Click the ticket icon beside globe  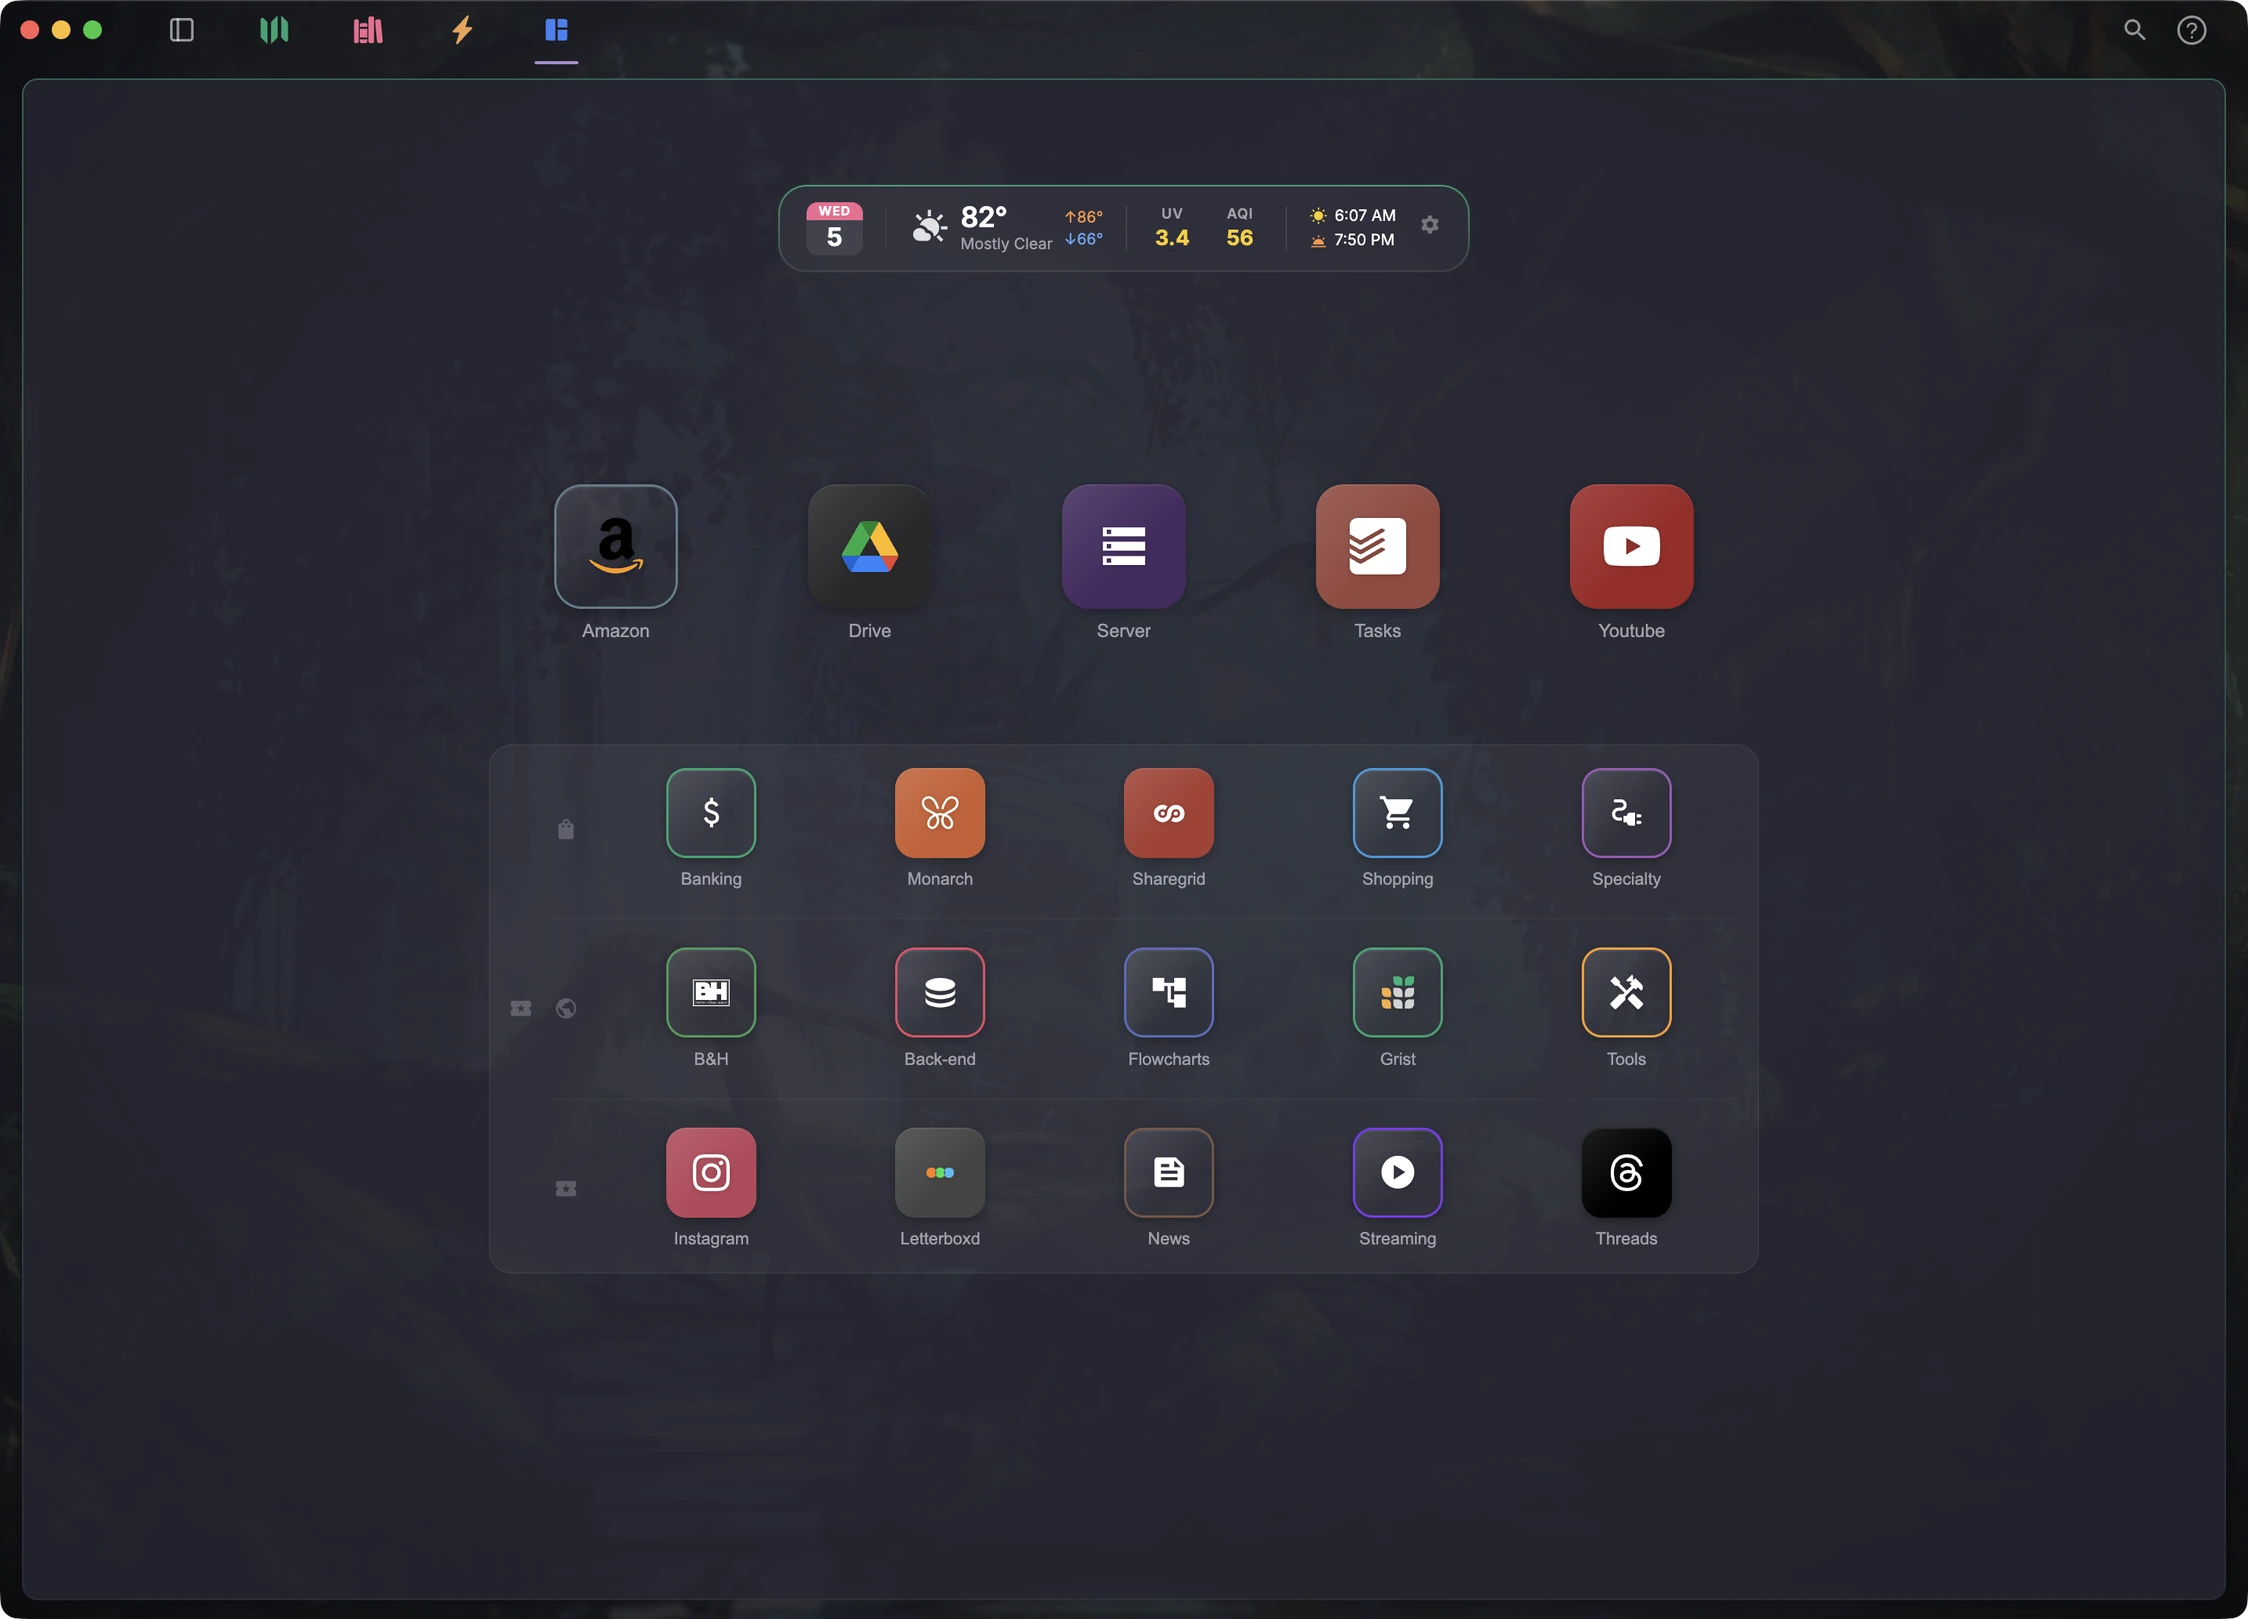[x=521, y=1008]
